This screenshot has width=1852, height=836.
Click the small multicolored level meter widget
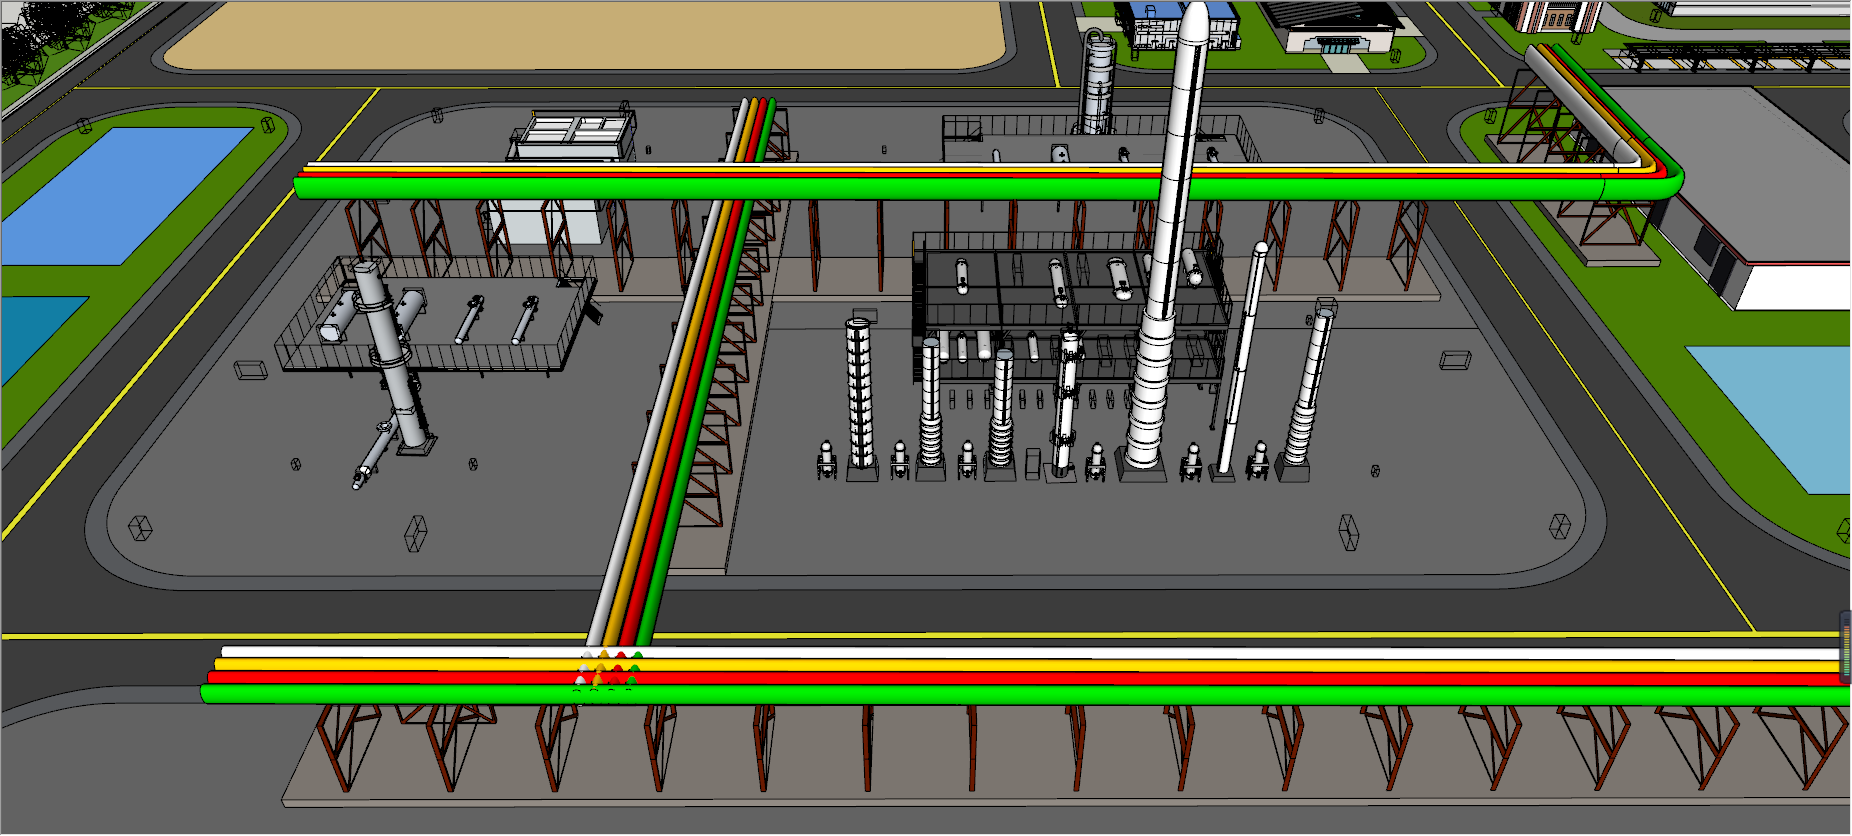coord(1846,647)
